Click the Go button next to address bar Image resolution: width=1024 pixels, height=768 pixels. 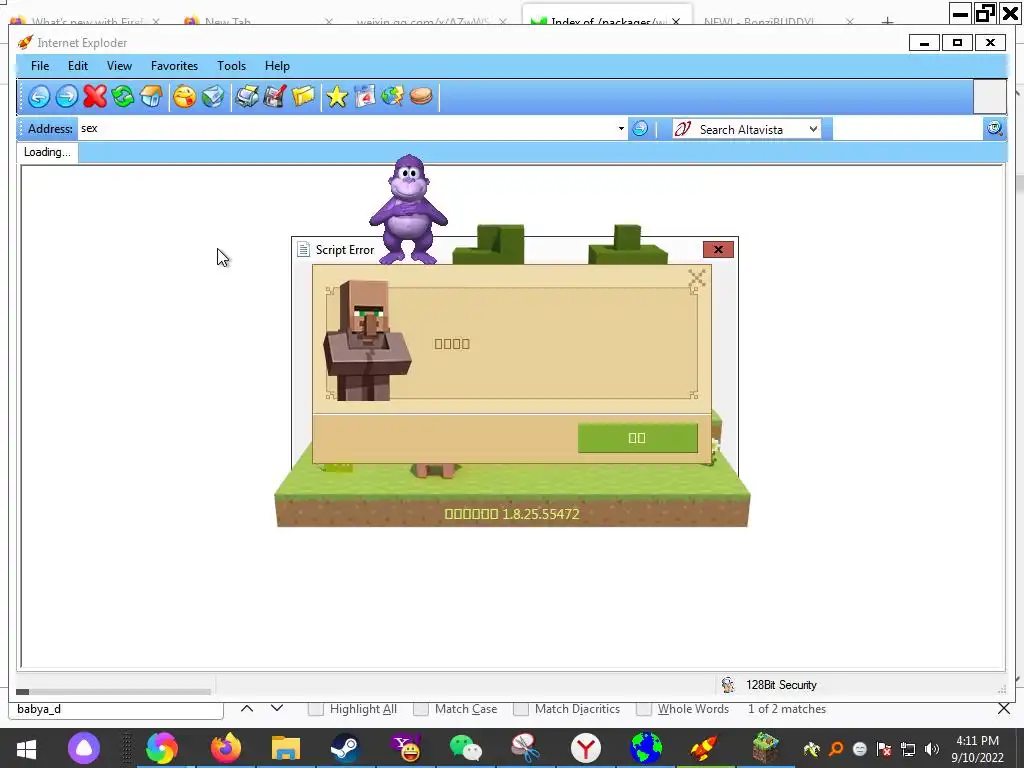[x=640, y=129]
